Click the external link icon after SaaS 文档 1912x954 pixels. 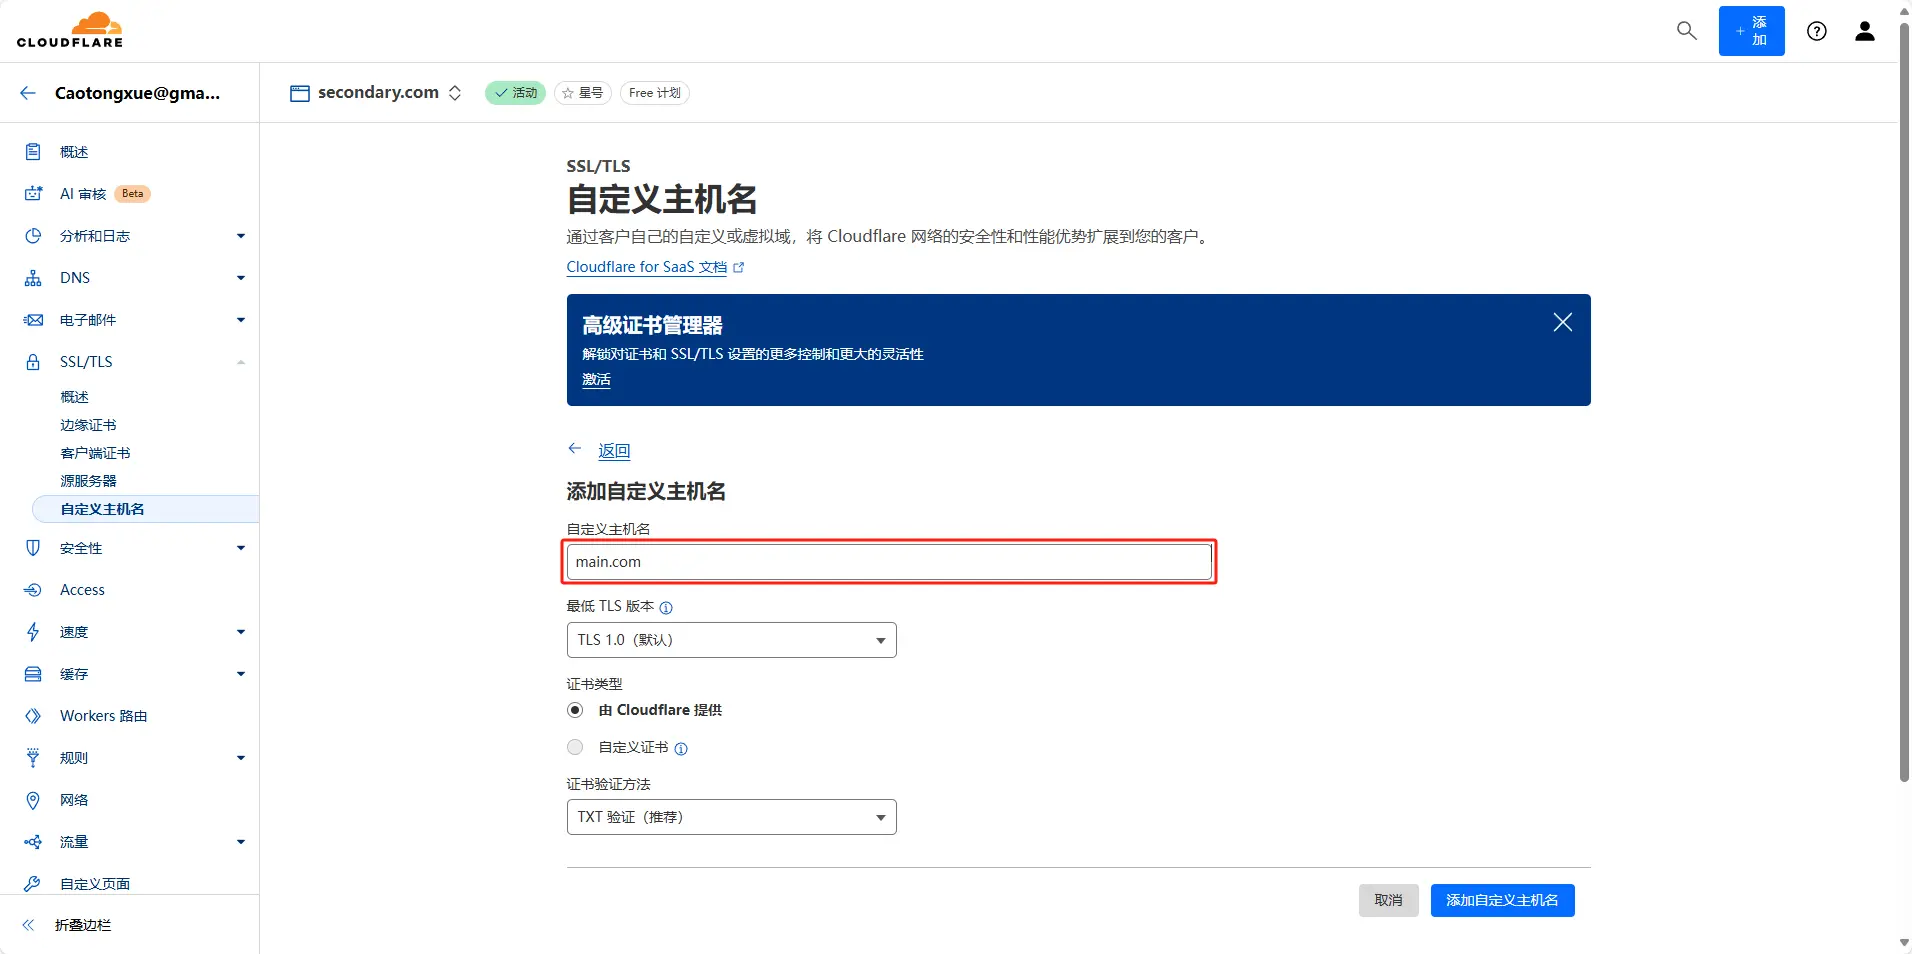(739, 268)
